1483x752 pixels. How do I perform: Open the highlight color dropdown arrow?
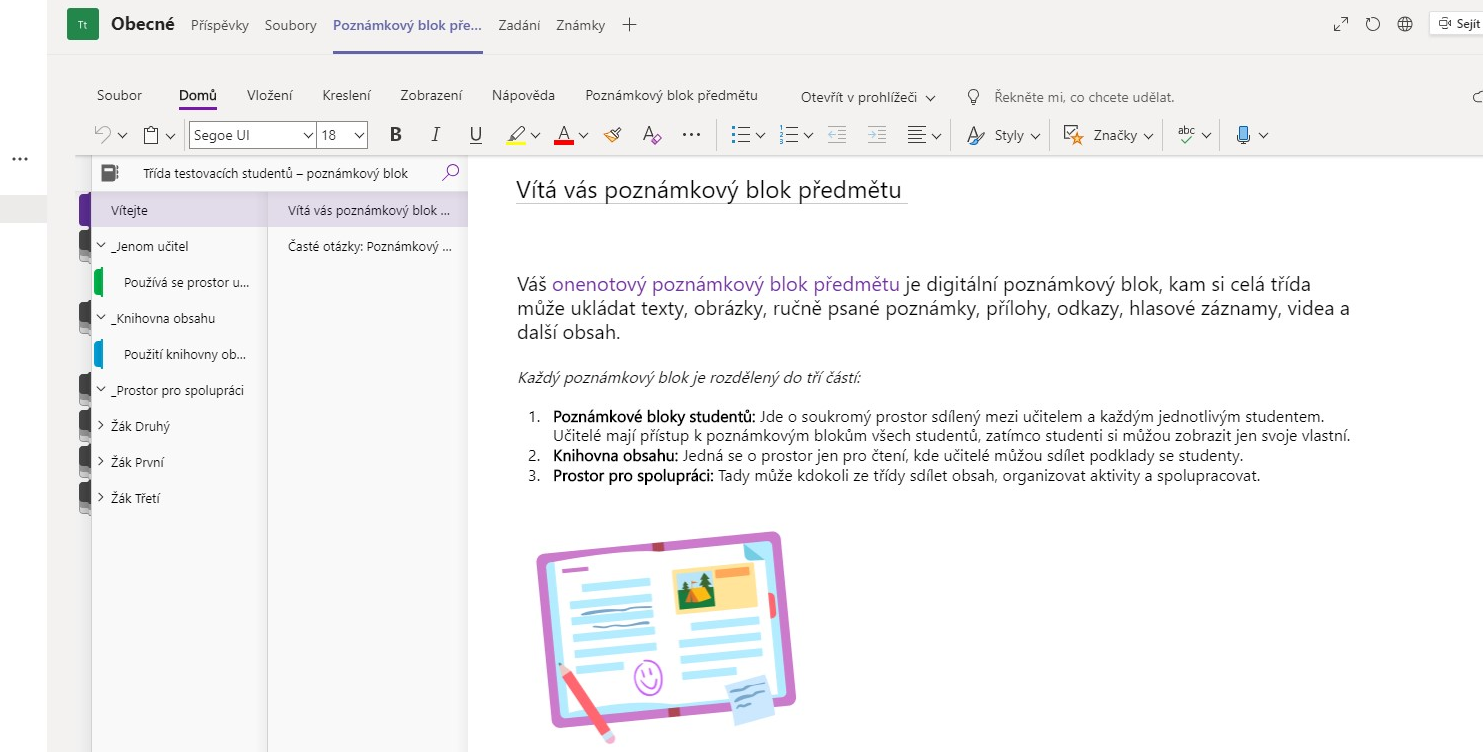click(535, 135)
